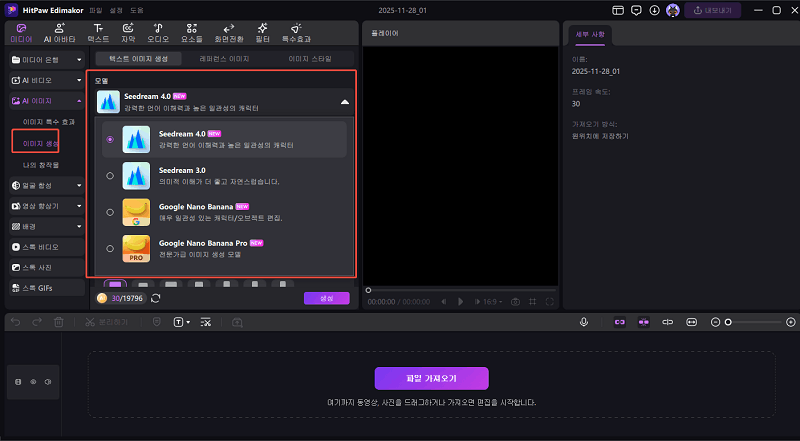Open the AI 아바타 (AI Avatar) tool

click(x=60, y=33)
